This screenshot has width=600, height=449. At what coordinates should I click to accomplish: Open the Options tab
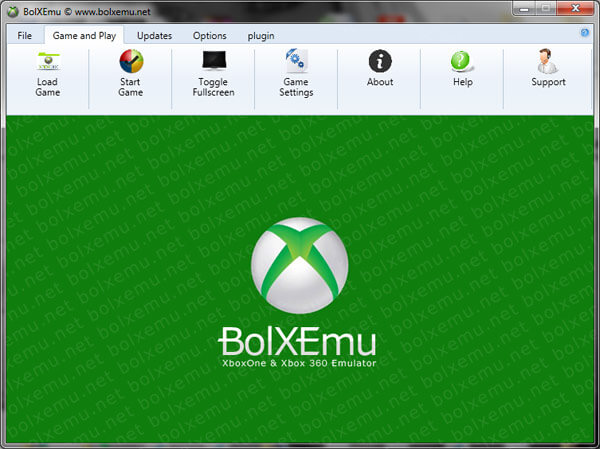pos(210,36)
